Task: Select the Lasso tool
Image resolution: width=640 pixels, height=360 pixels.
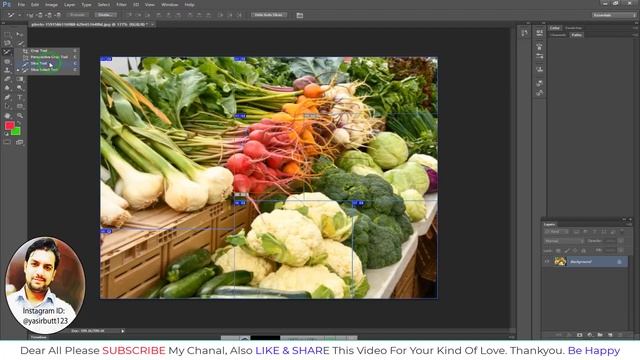Action: tap(7, 43)
